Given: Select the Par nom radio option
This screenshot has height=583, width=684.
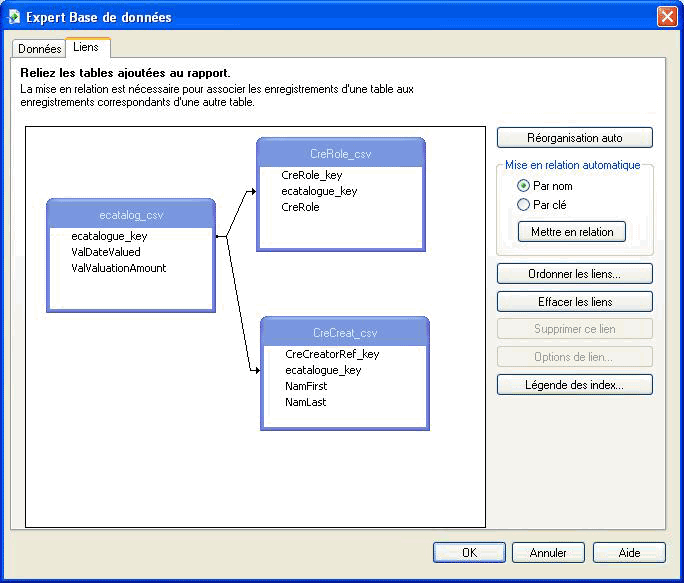Looking at the screenshot, I should pyautogui.click(x=523, y=186).
